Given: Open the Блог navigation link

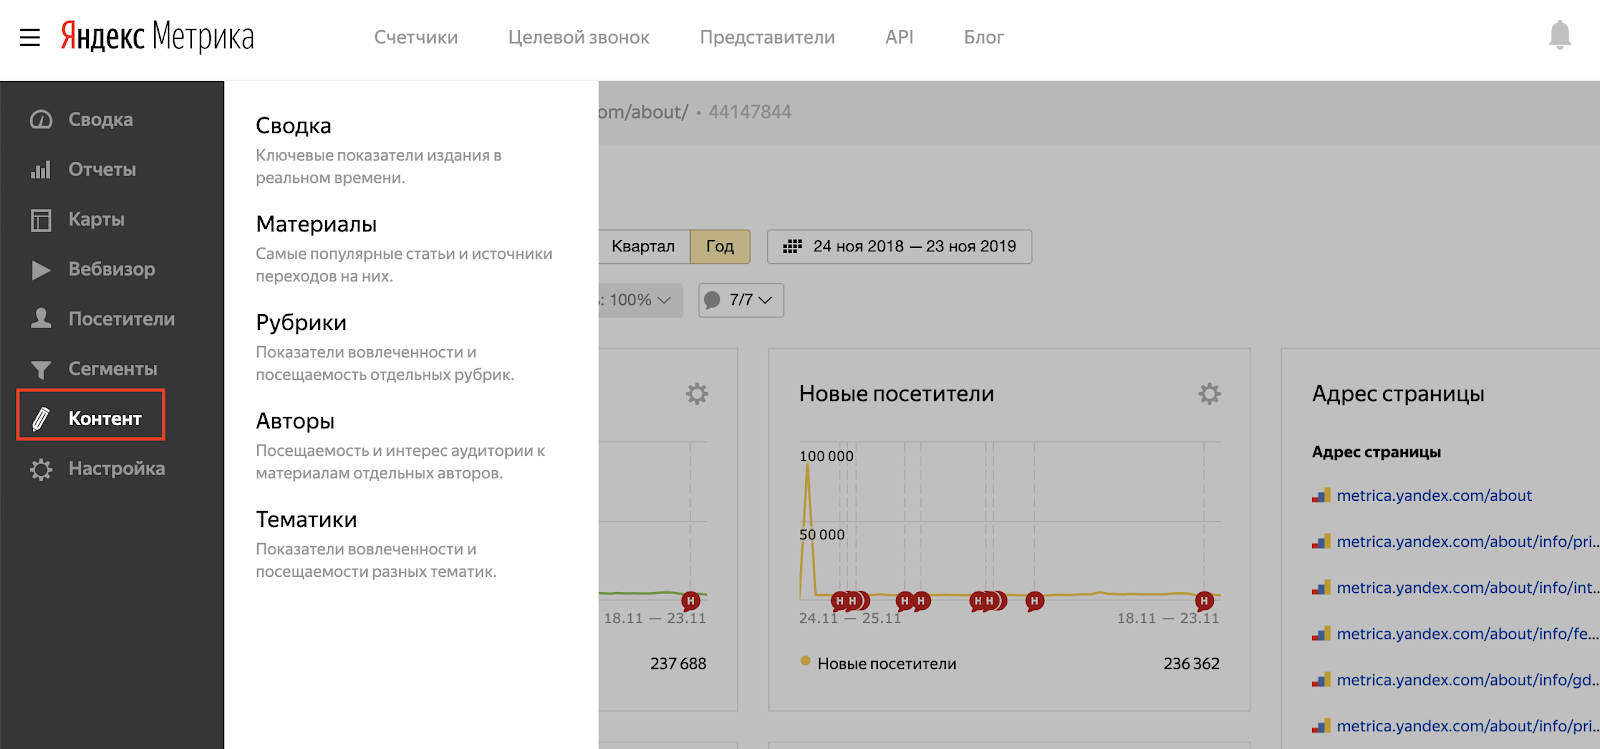Looking at the screenshot, I should point(984,38).
